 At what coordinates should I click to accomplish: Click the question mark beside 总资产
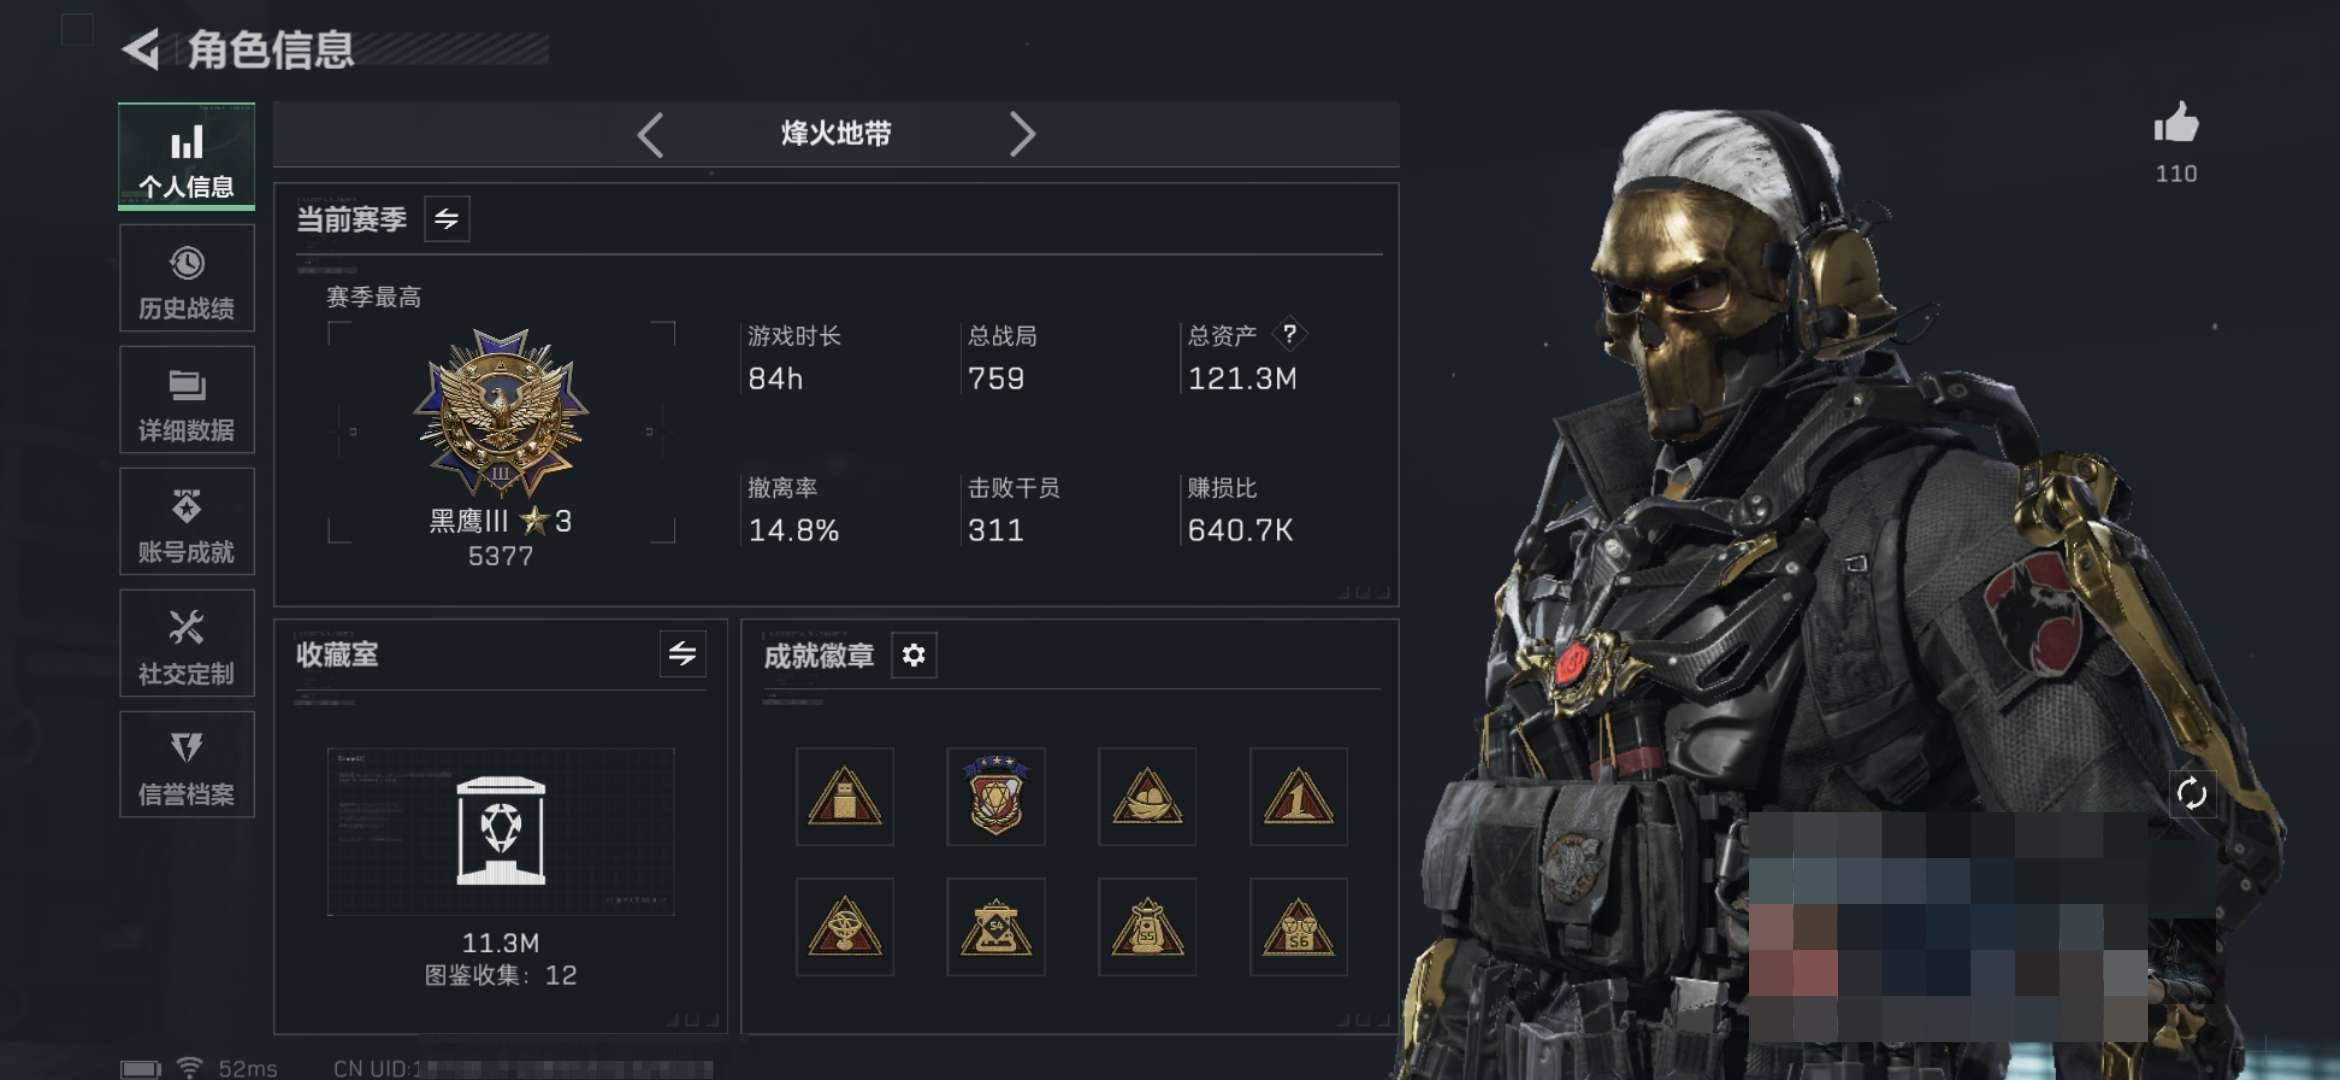[x=1289, y=334]
